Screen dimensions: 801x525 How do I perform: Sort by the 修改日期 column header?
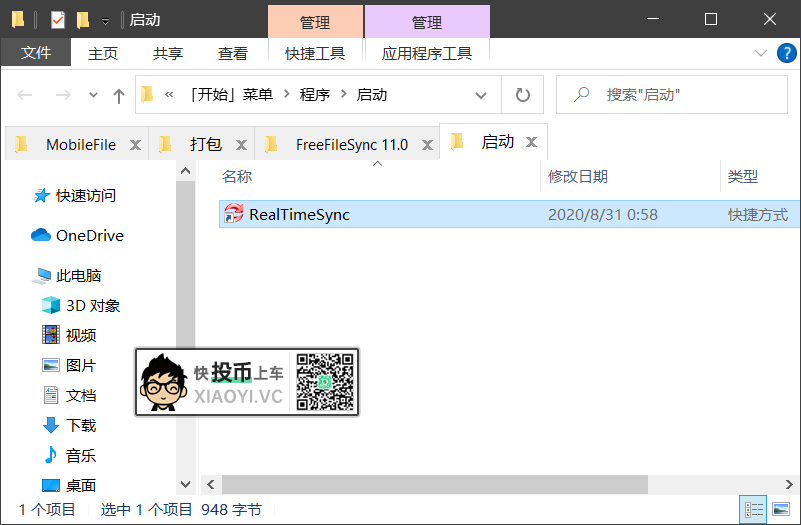pos(578,177)
